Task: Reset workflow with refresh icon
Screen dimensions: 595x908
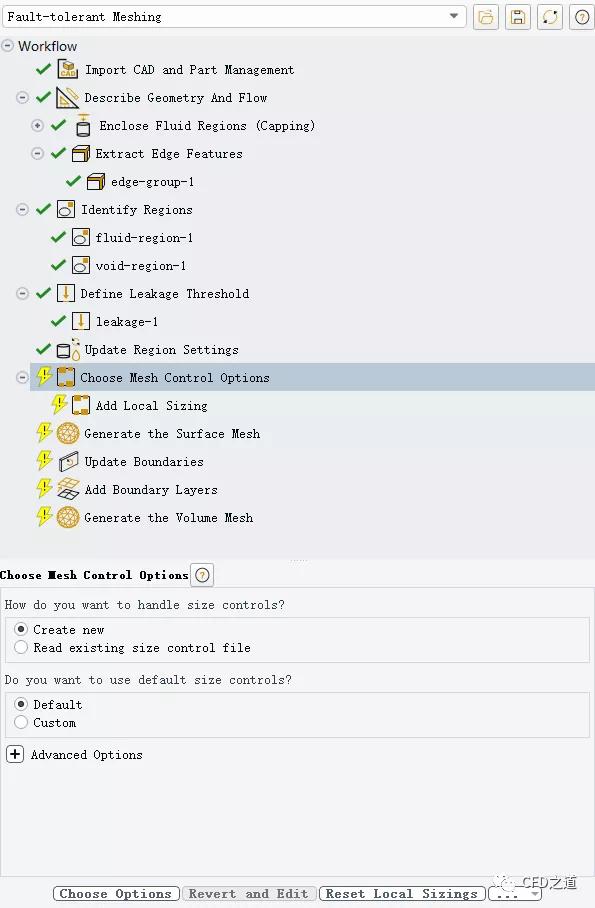Action: [x=550, y=17]
